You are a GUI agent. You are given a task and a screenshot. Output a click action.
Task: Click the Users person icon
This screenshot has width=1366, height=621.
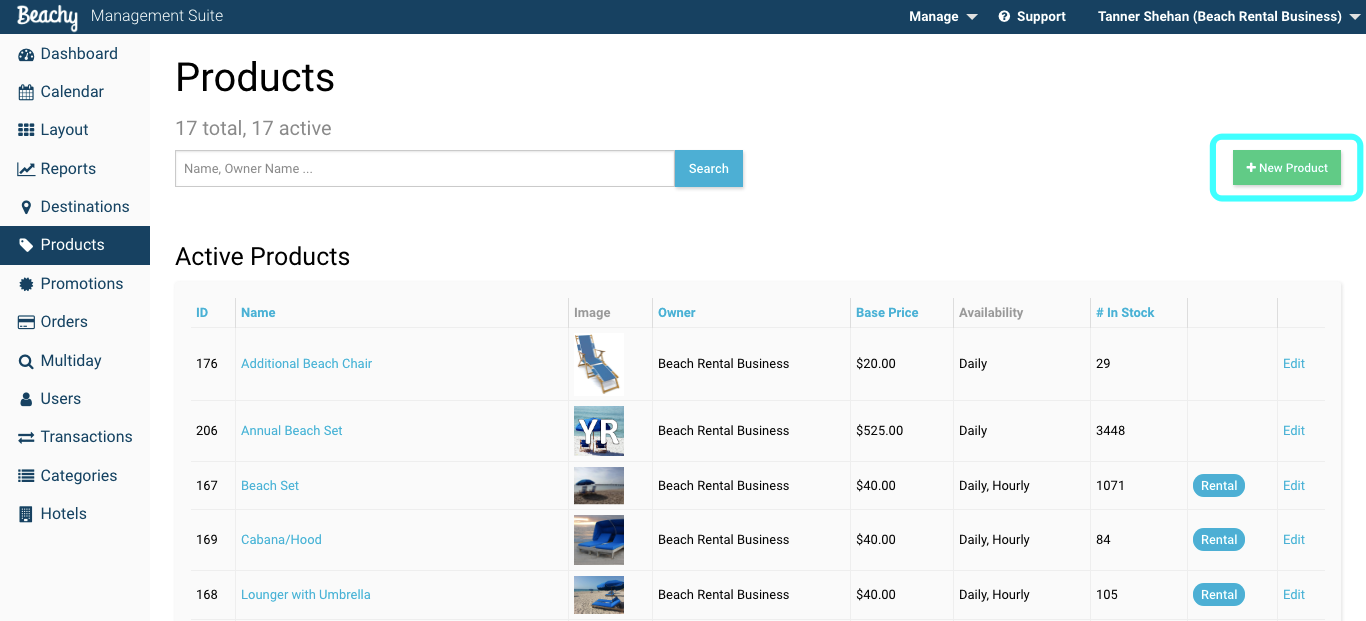(x=26, y=399)
